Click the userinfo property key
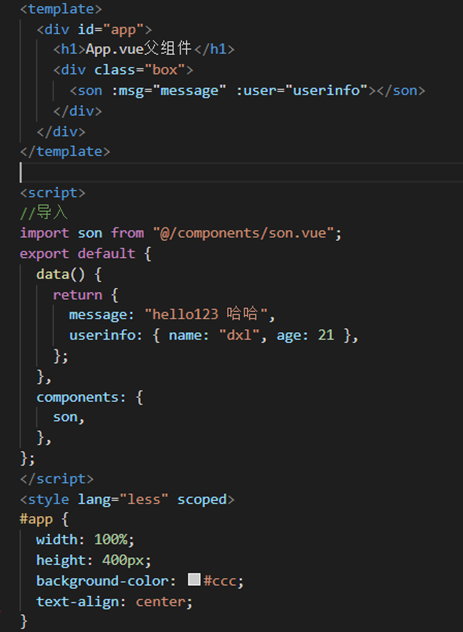 coord(102,335)
